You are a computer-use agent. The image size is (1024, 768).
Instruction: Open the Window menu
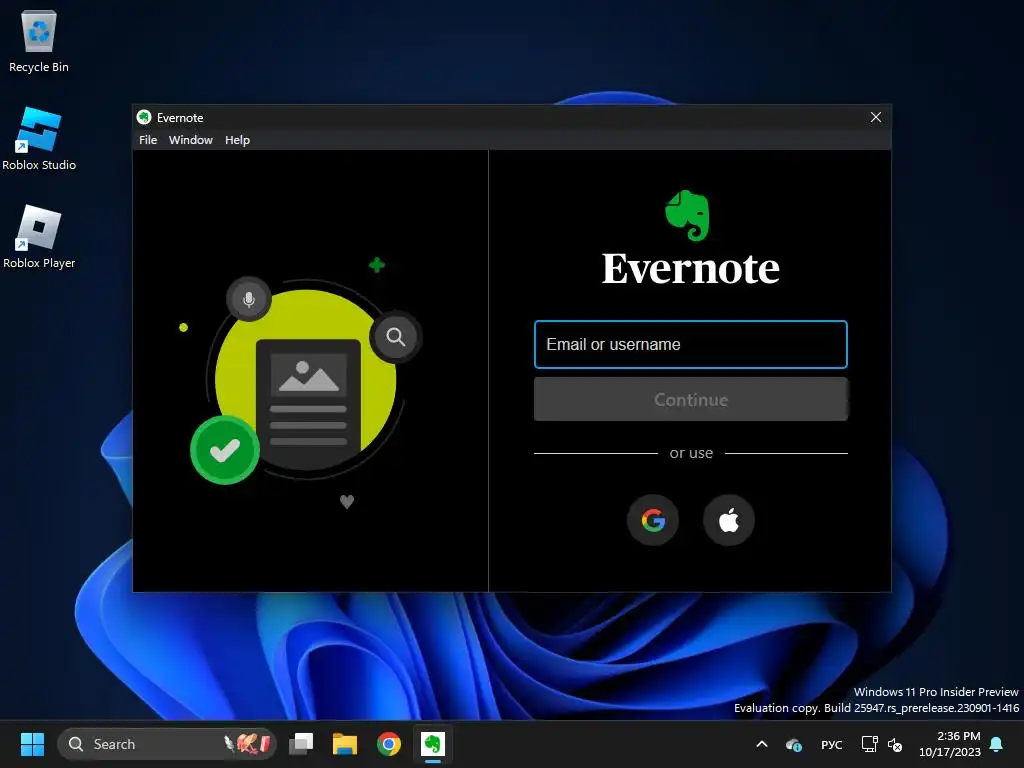pyautogui.click(x=191, y=140)
